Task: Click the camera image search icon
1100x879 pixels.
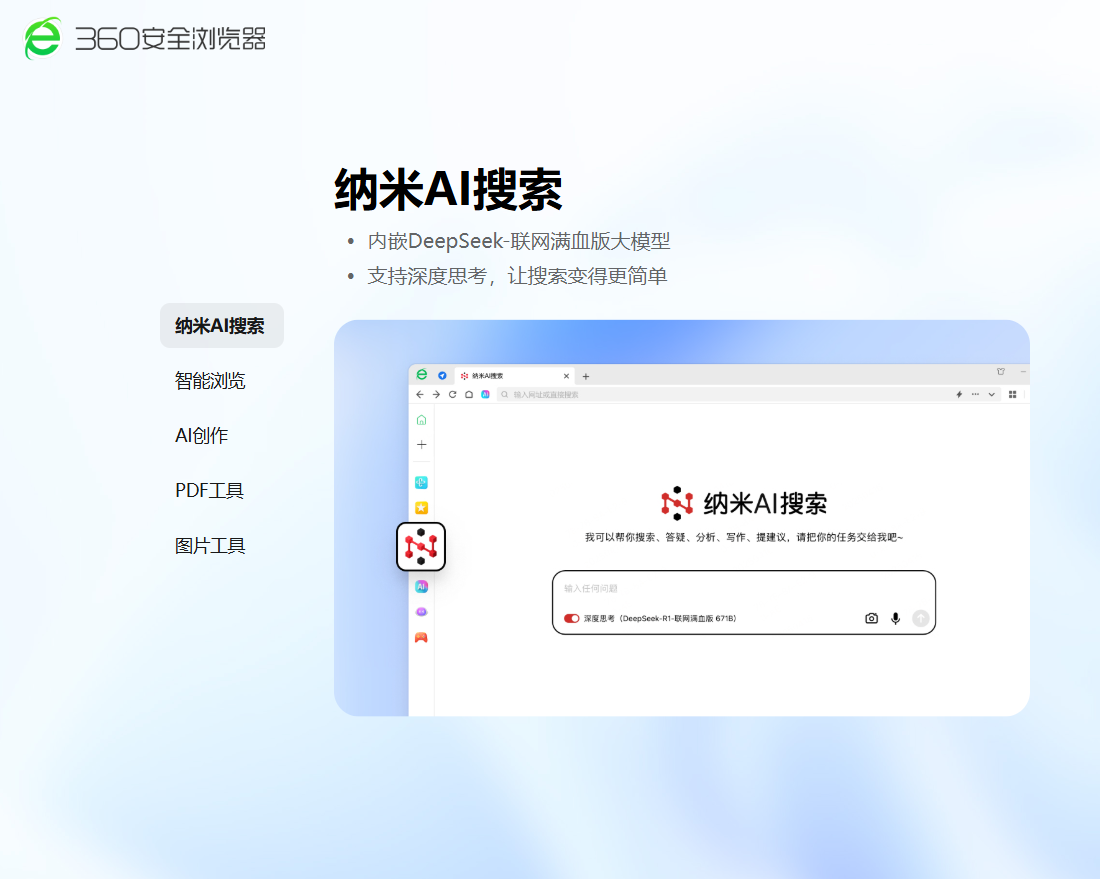Action: 871,618
